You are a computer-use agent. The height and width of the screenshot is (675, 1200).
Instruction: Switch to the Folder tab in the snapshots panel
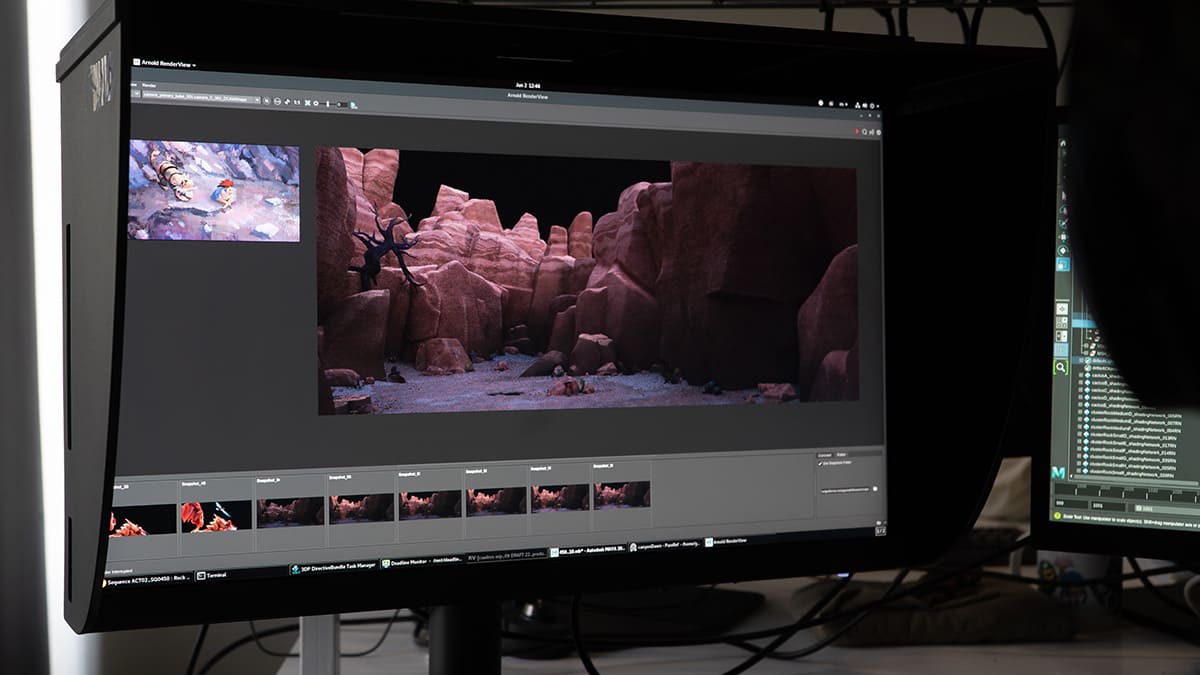coord(842,454)
